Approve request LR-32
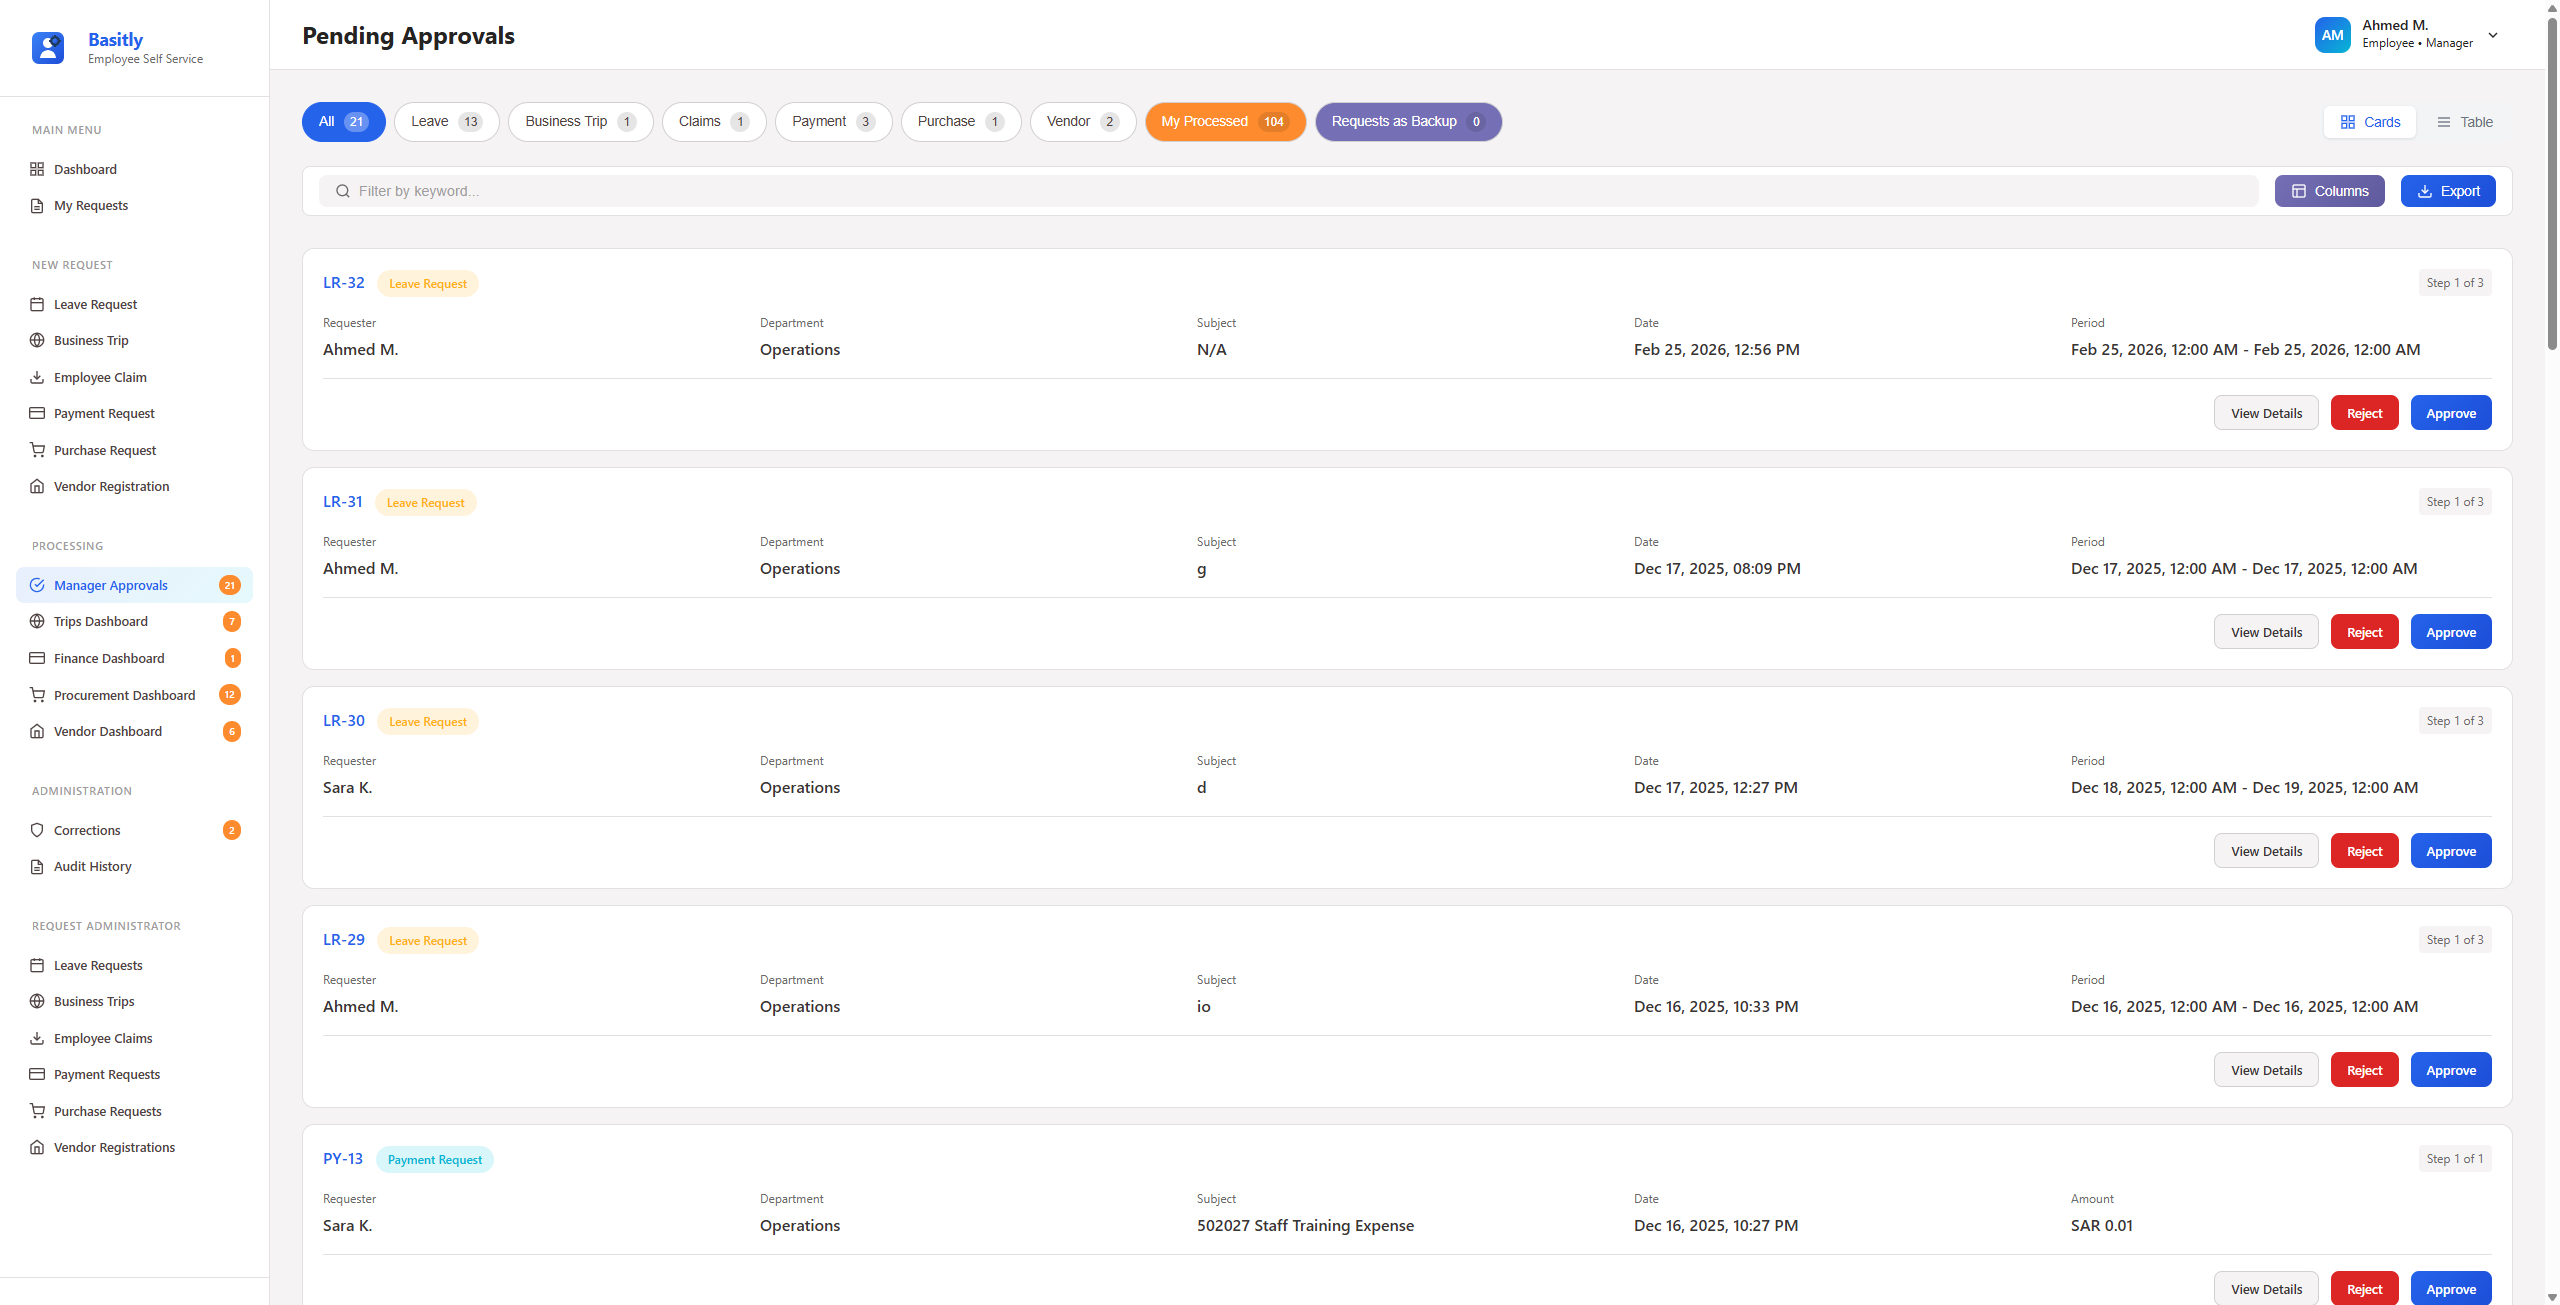The height and width of the screenshot is (1305, 2560). click(2450, 412)
